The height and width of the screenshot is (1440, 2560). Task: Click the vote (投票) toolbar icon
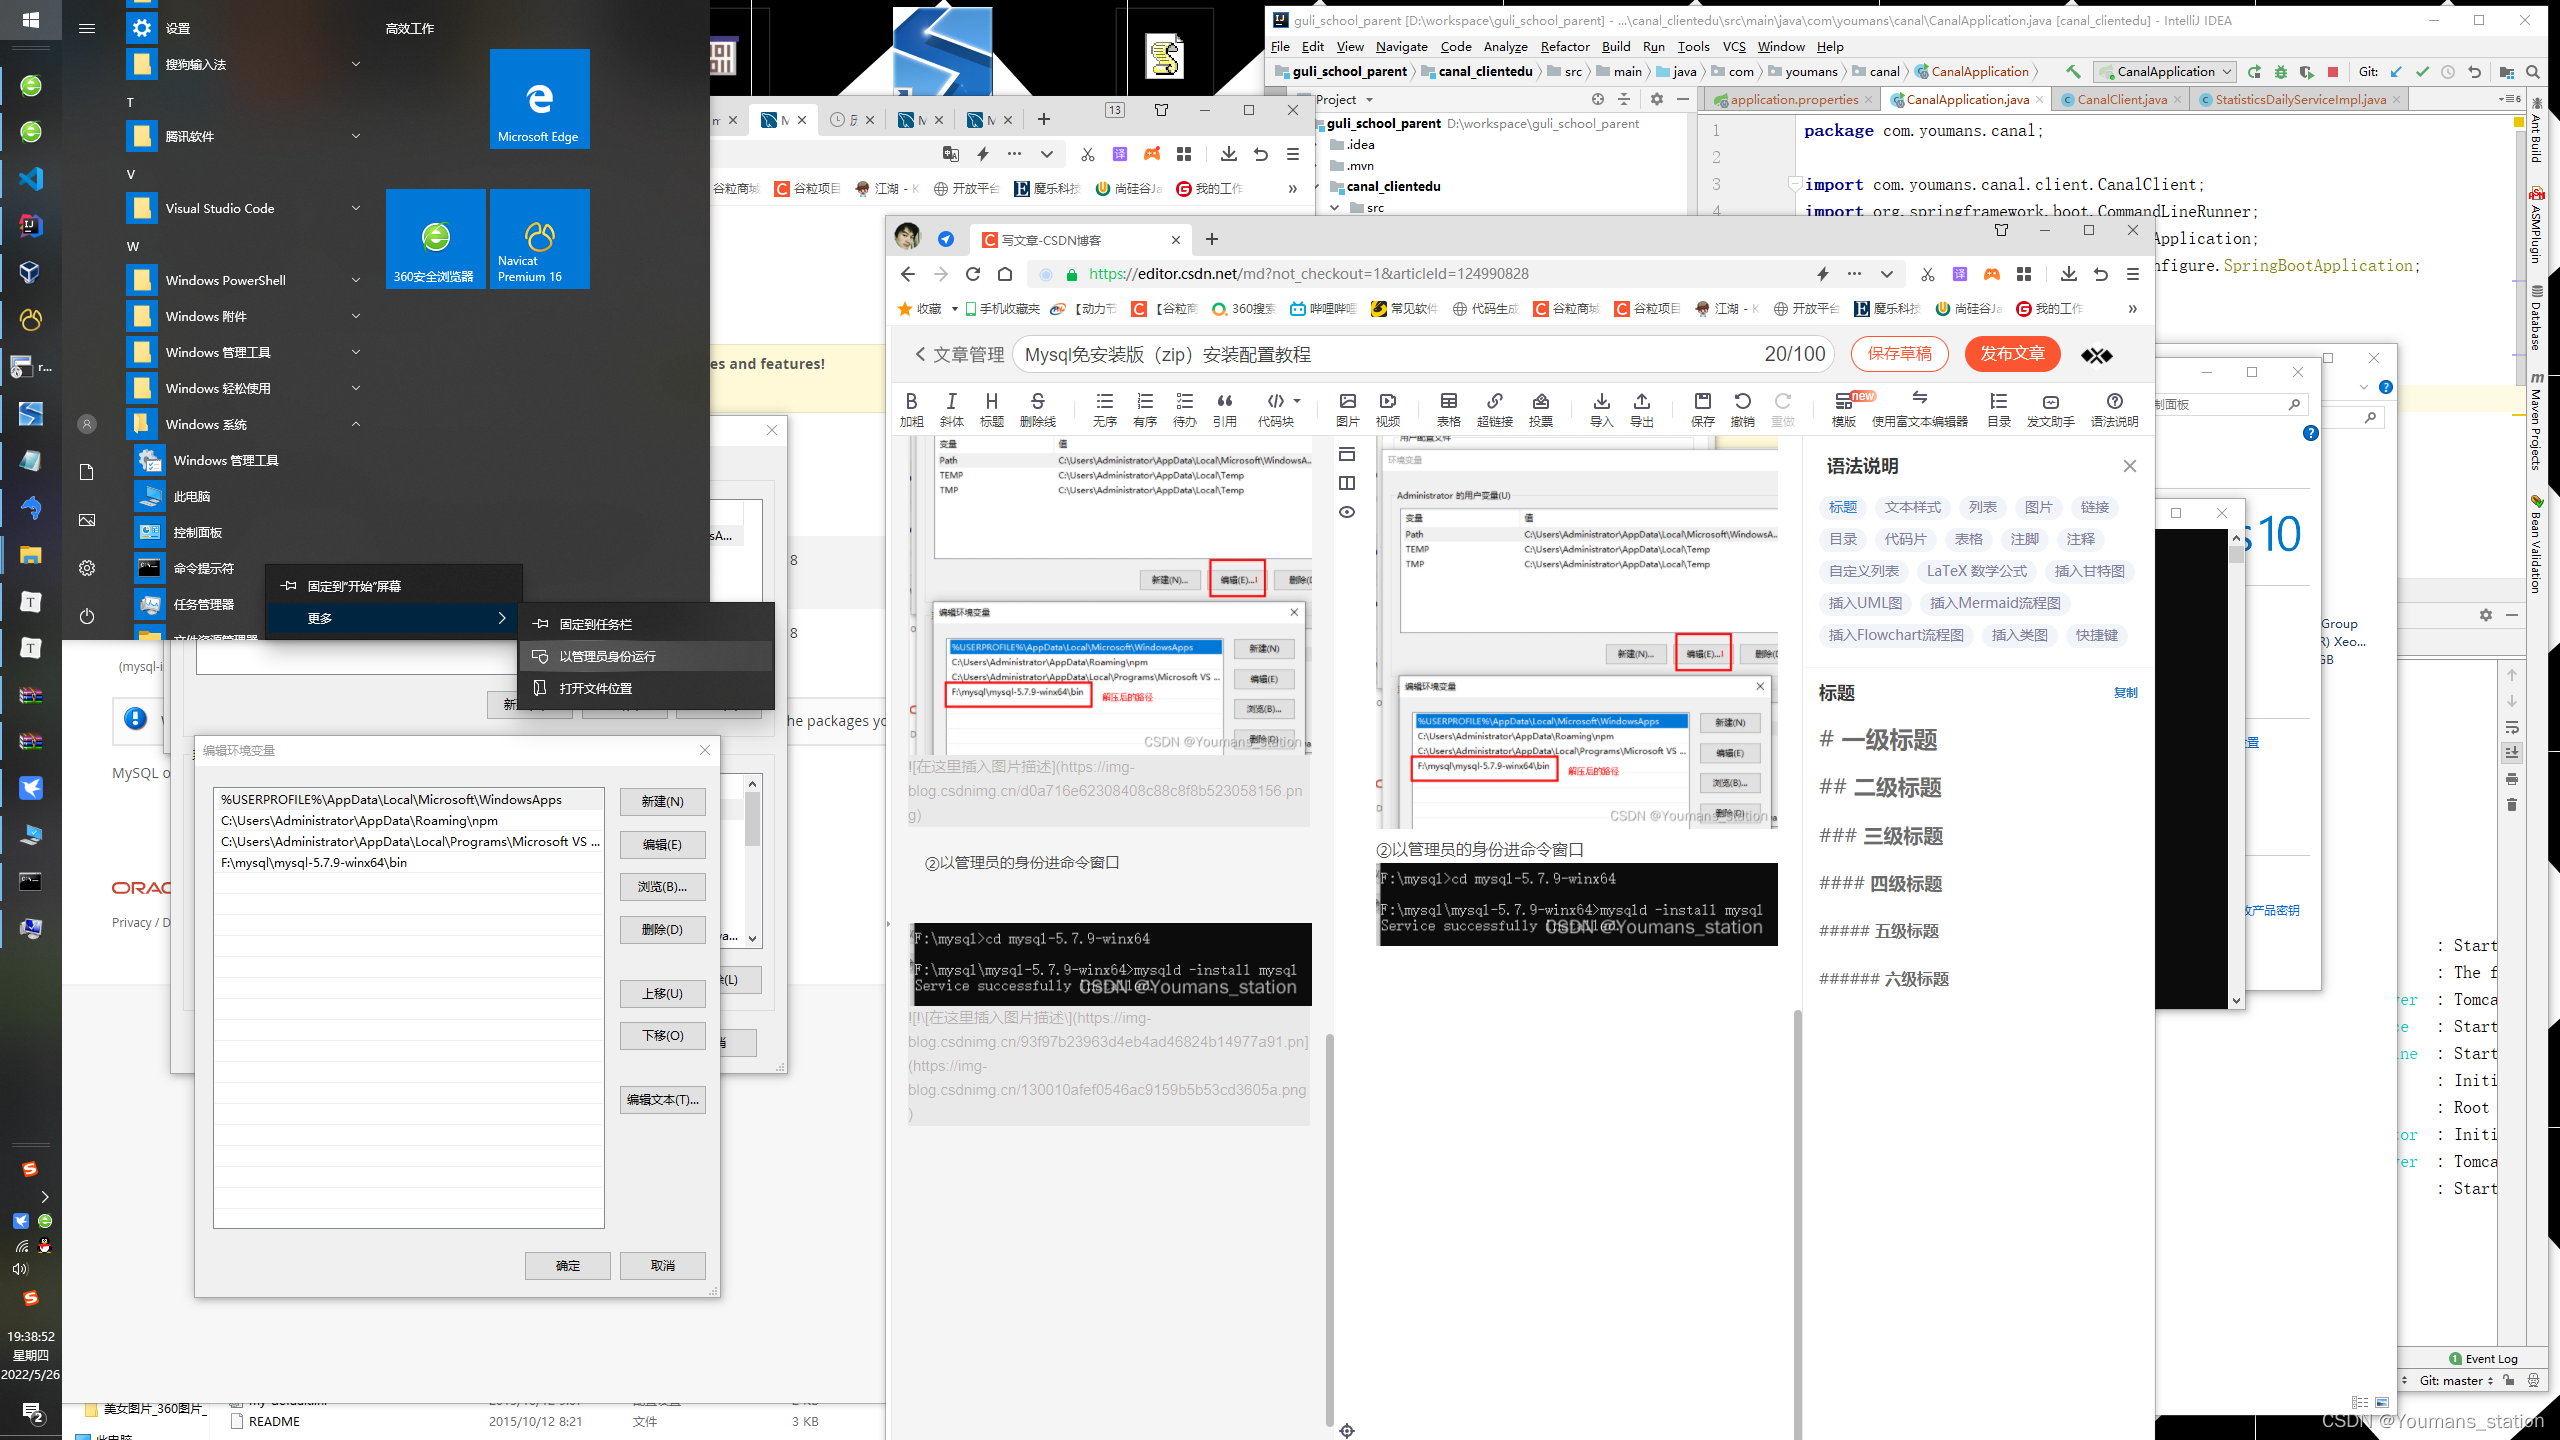tap(1540, 409)
